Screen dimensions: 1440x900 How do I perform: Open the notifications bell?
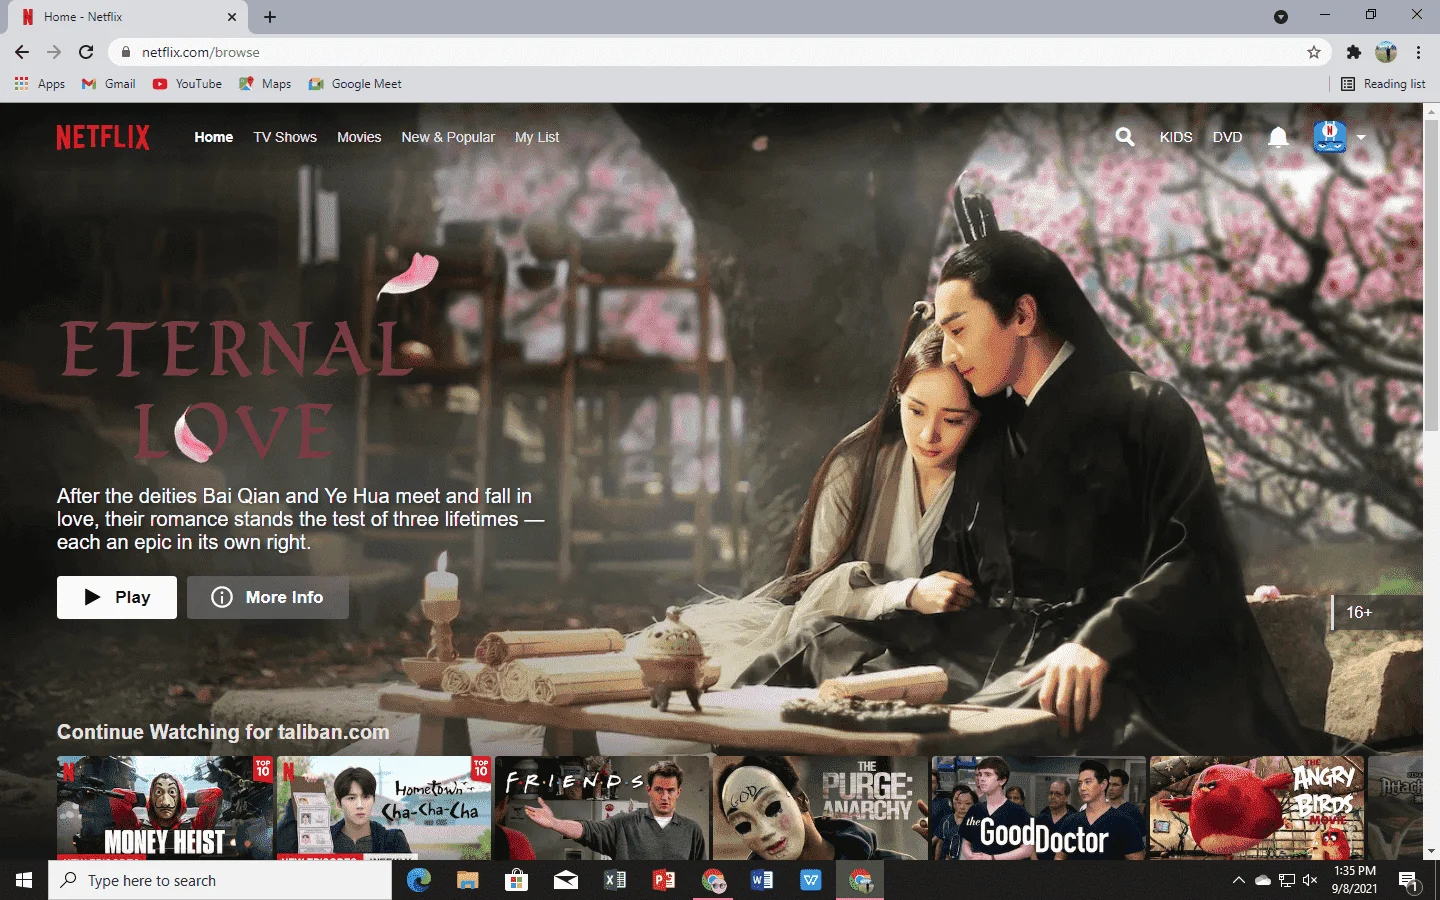[1278, 137]
